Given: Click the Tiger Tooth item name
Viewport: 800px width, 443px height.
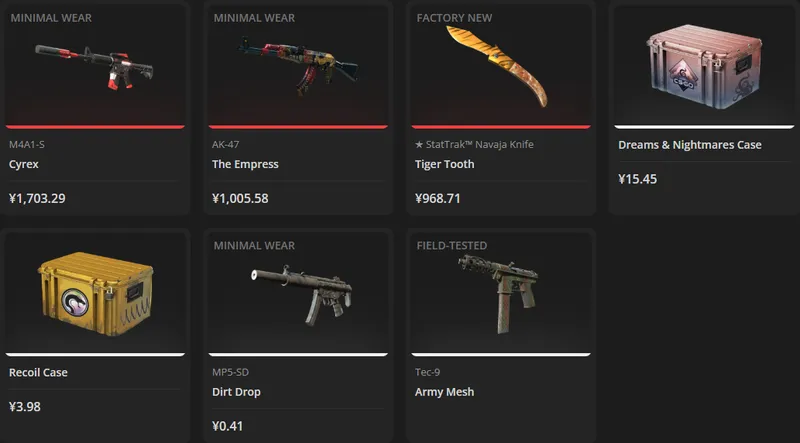Looking at the screenshot, I should coord(444,164).
